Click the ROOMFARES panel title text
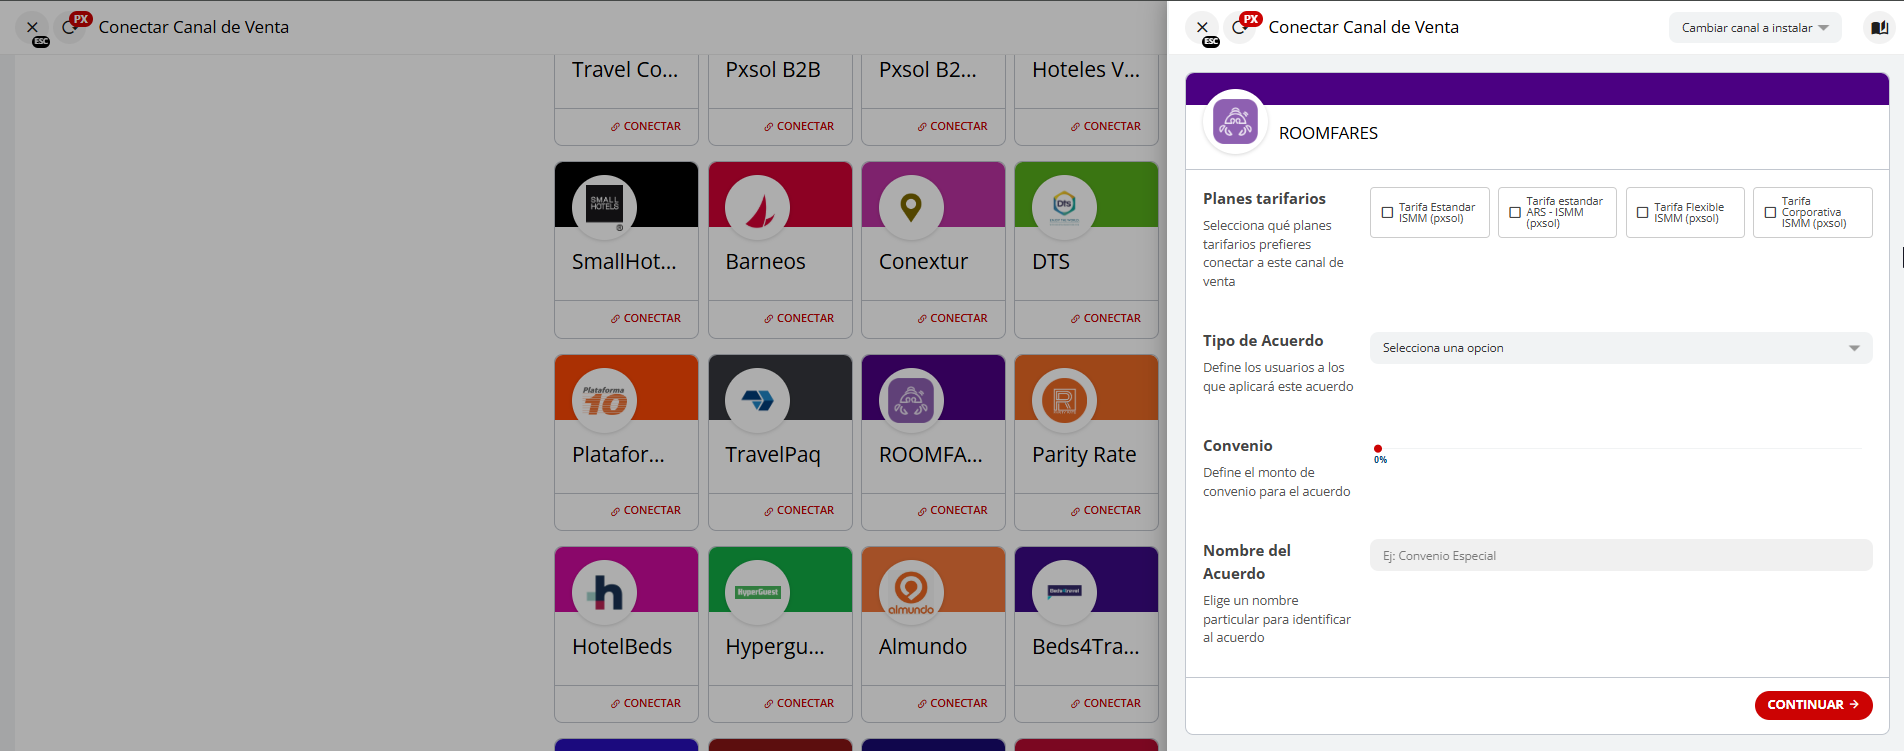The image size is (1904, 751). click(x=1328, y=133)
